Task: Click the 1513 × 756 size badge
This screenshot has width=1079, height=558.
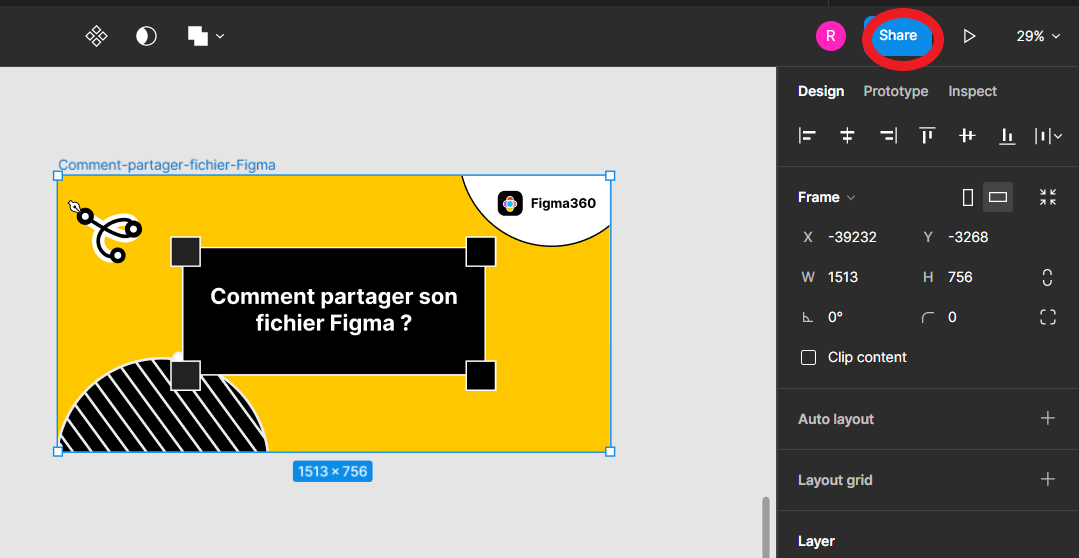Action: tap(332, 471)
